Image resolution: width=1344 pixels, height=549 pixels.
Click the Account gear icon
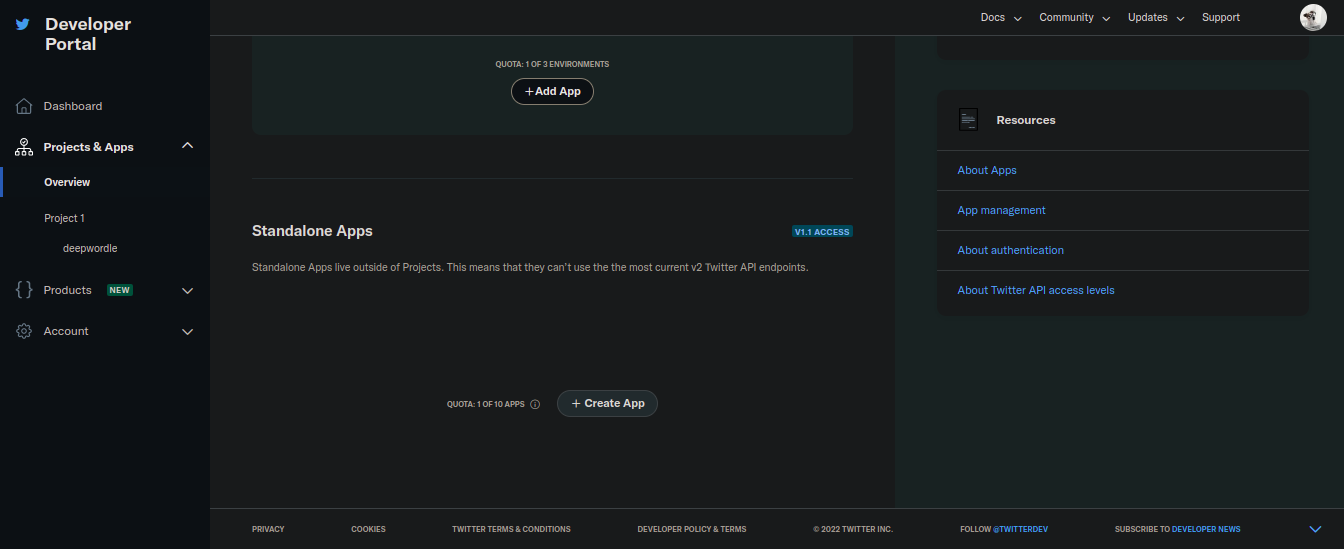(24, 331)
